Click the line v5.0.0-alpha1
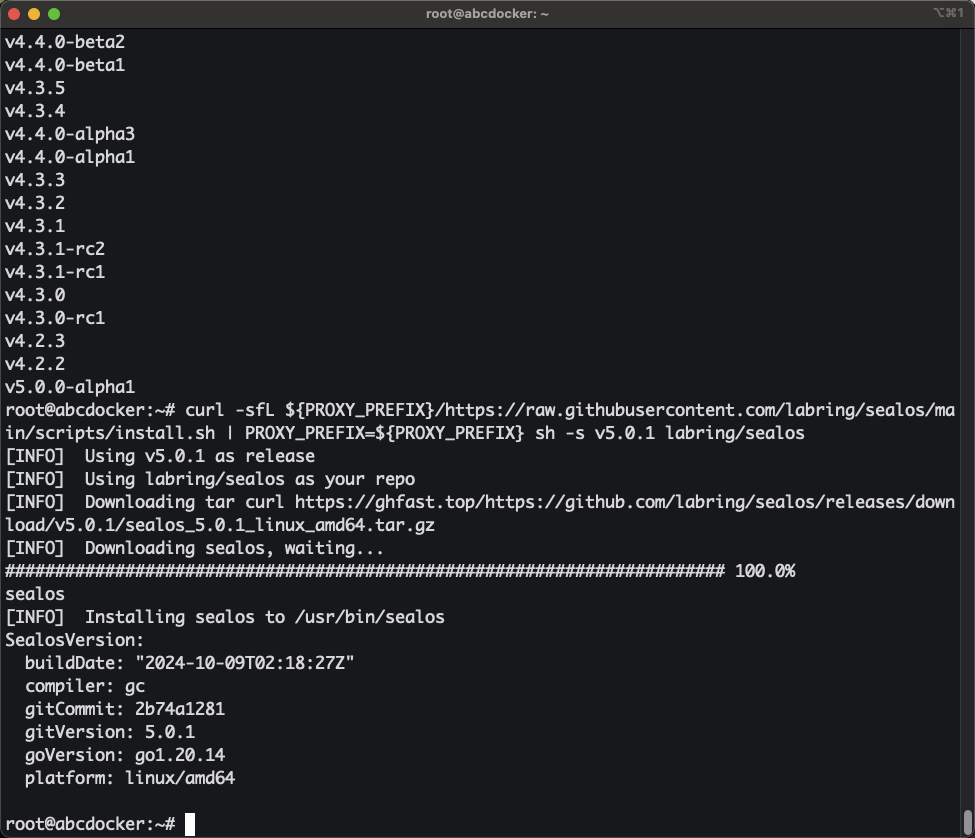975x838 pixels. point(70,387)
